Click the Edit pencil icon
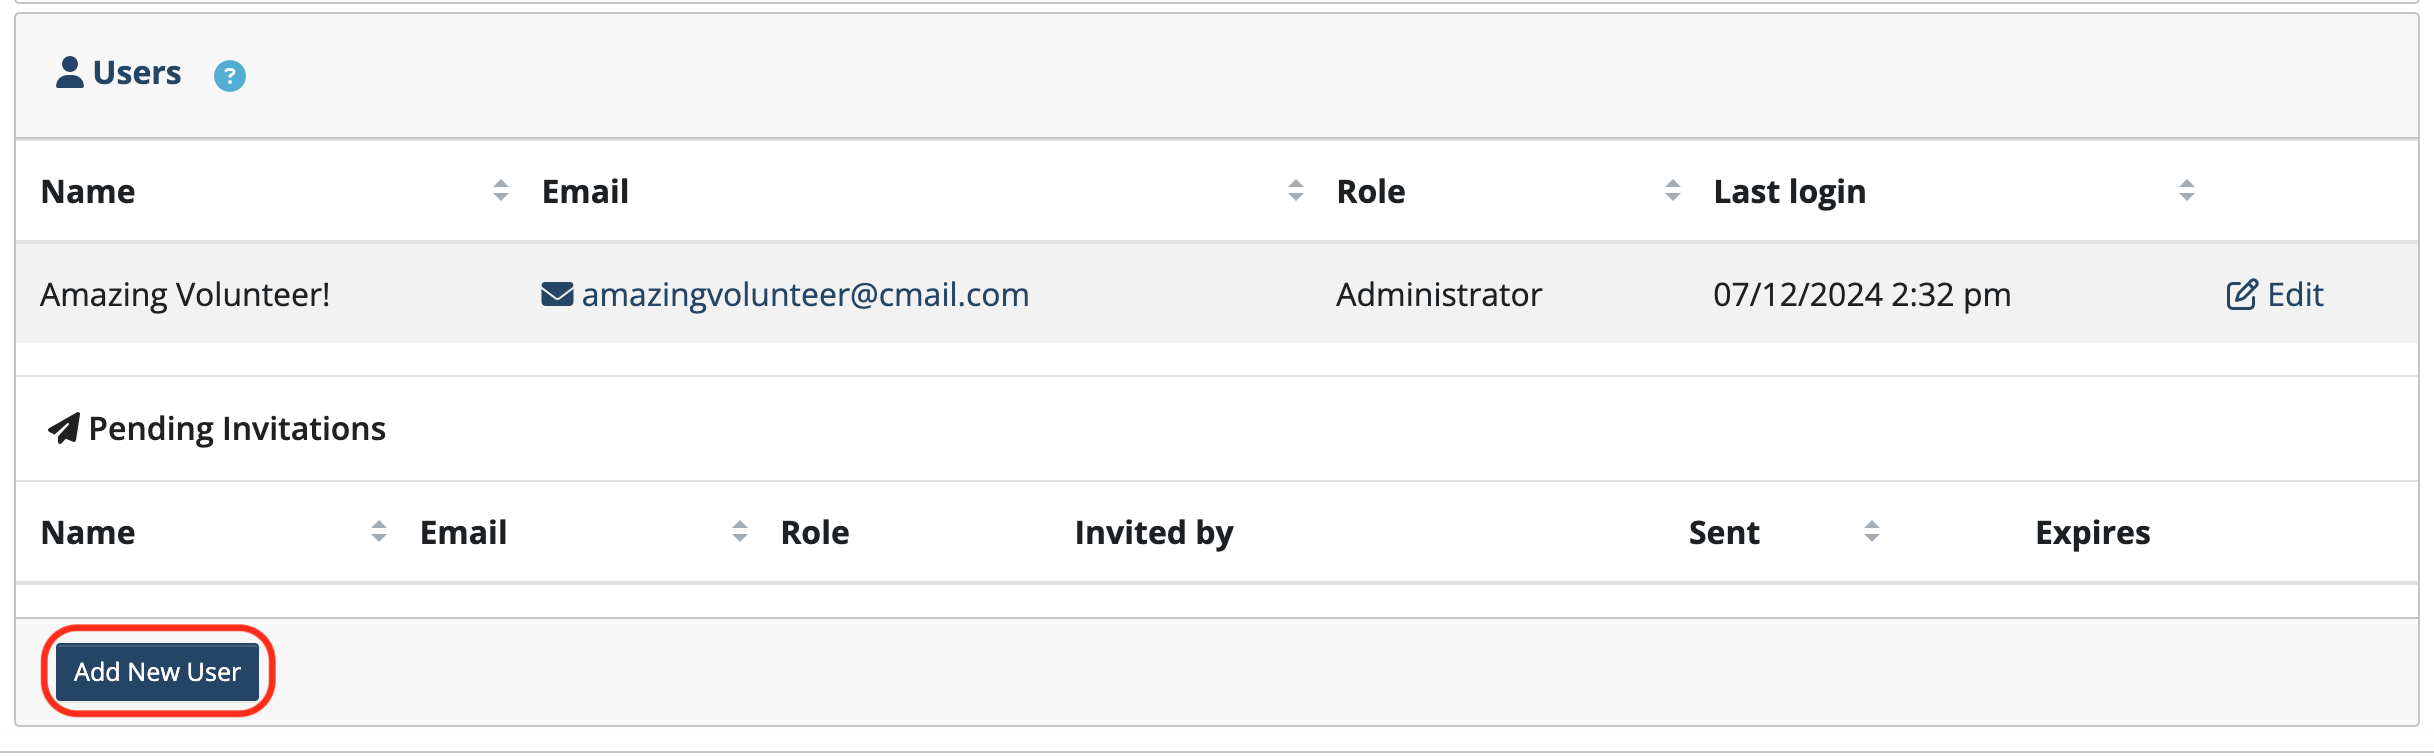2434x756 pixels. [2242, 294]
